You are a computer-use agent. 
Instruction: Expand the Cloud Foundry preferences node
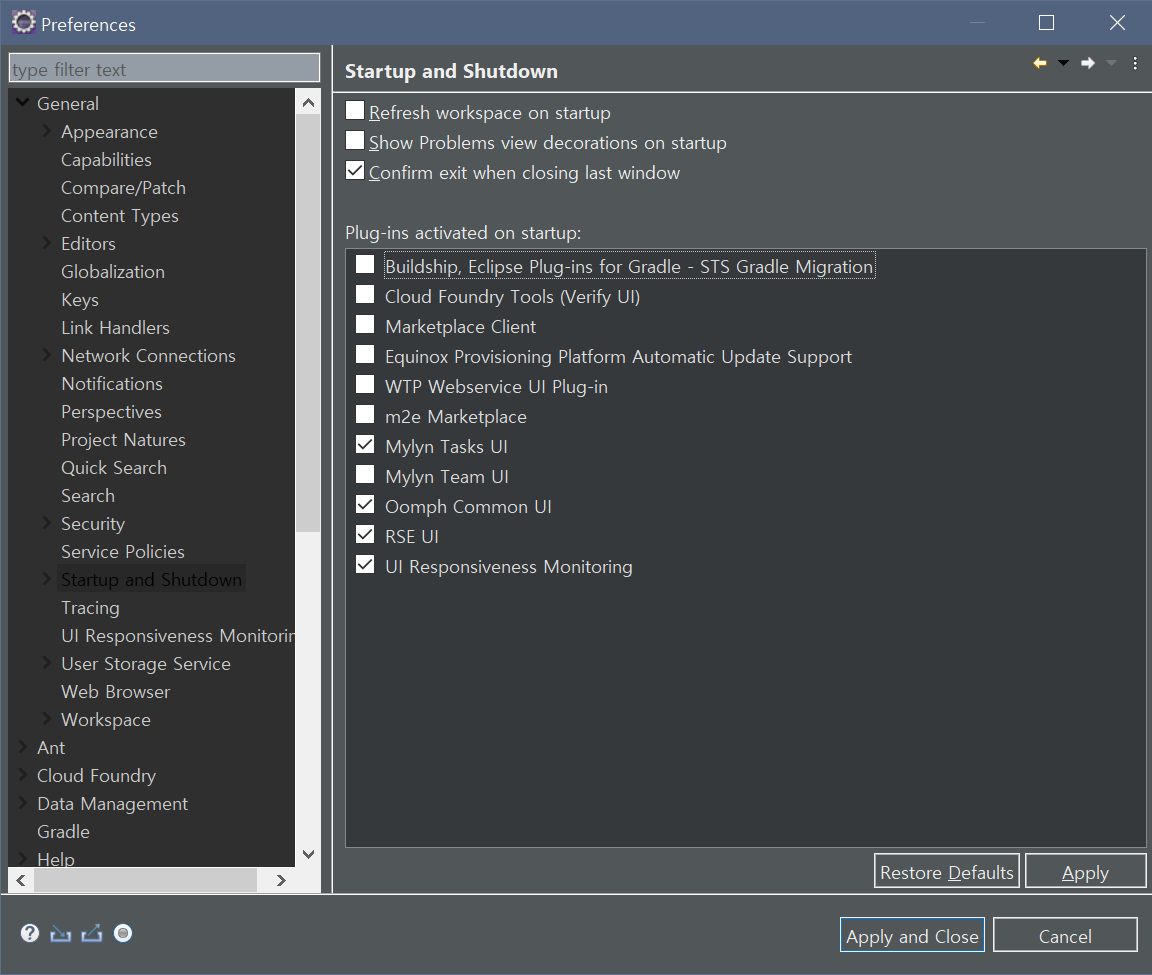[x=23, y=774]
